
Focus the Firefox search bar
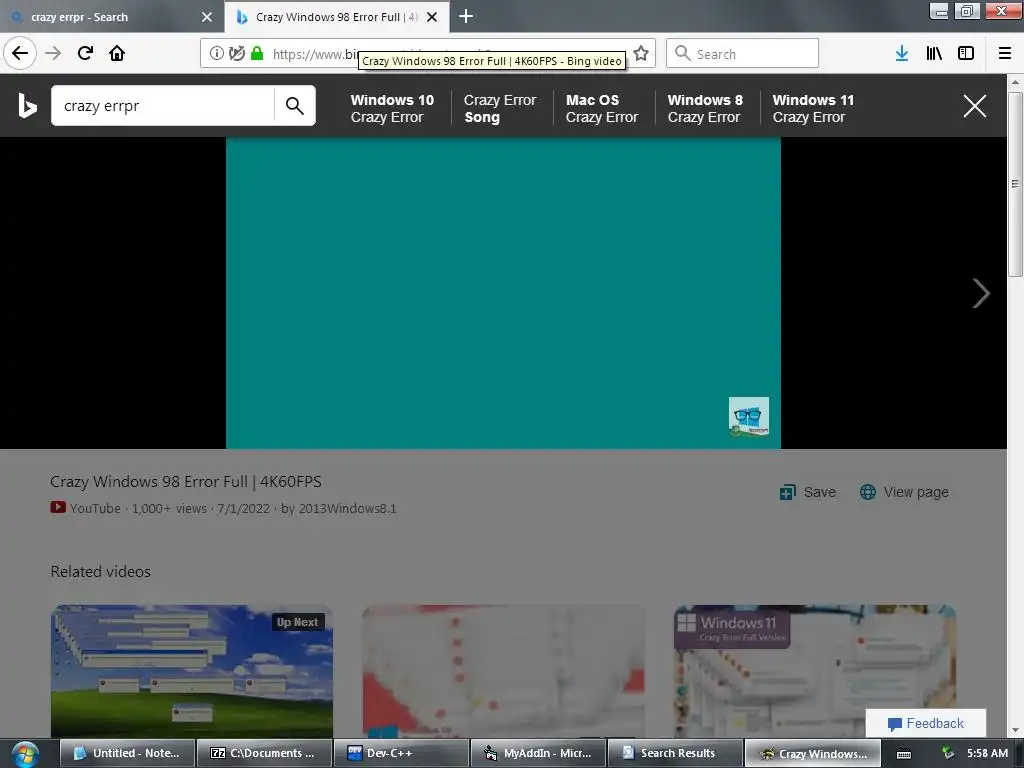(x=743, y=54)
